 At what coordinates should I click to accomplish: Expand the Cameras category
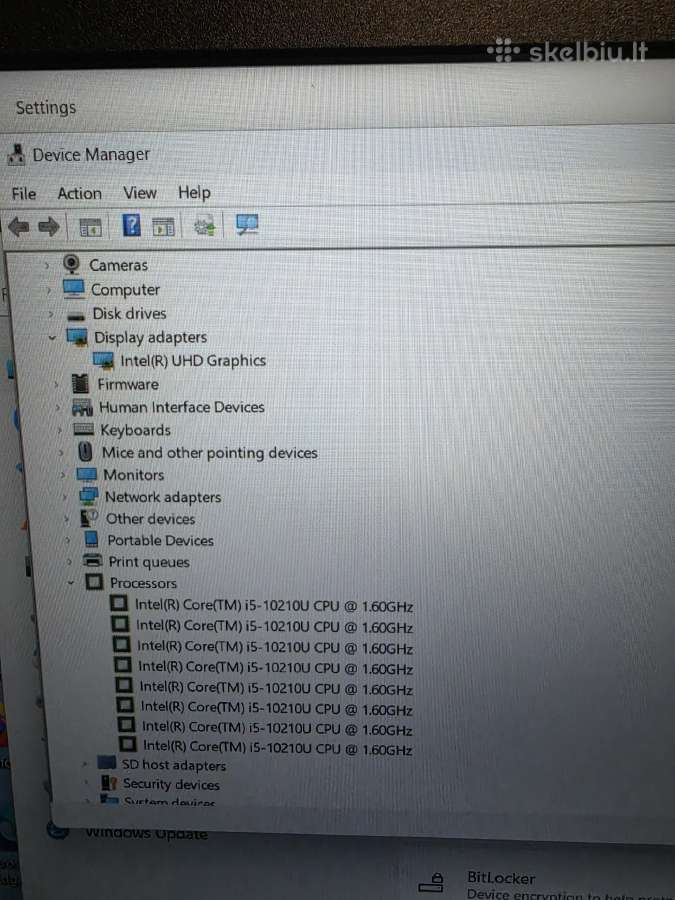pyautogui.click(x=47, y=265)
